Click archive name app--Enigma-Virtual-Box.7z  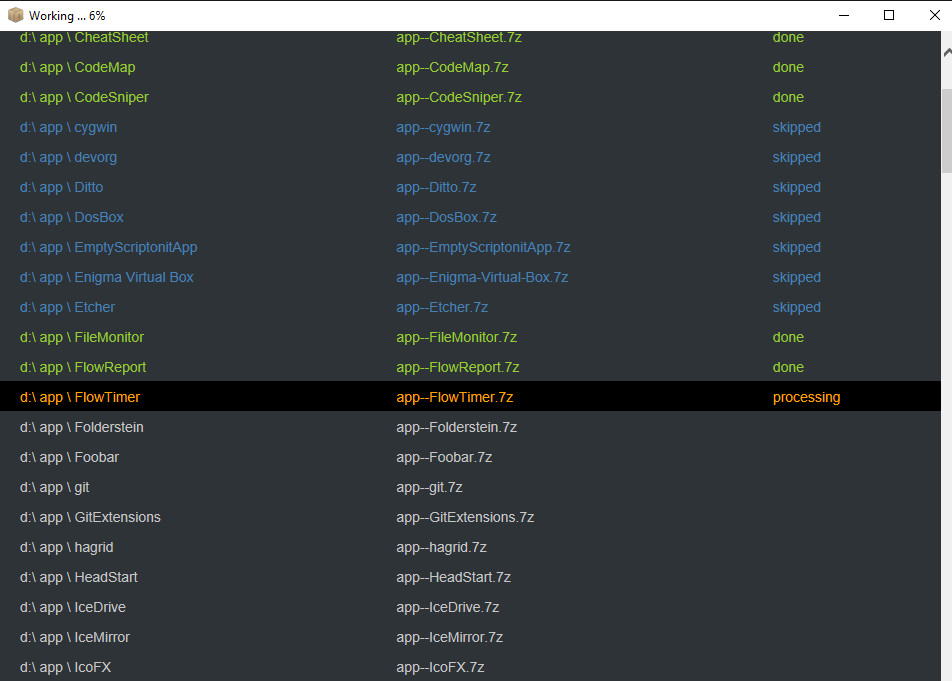[x=482, y=278]
